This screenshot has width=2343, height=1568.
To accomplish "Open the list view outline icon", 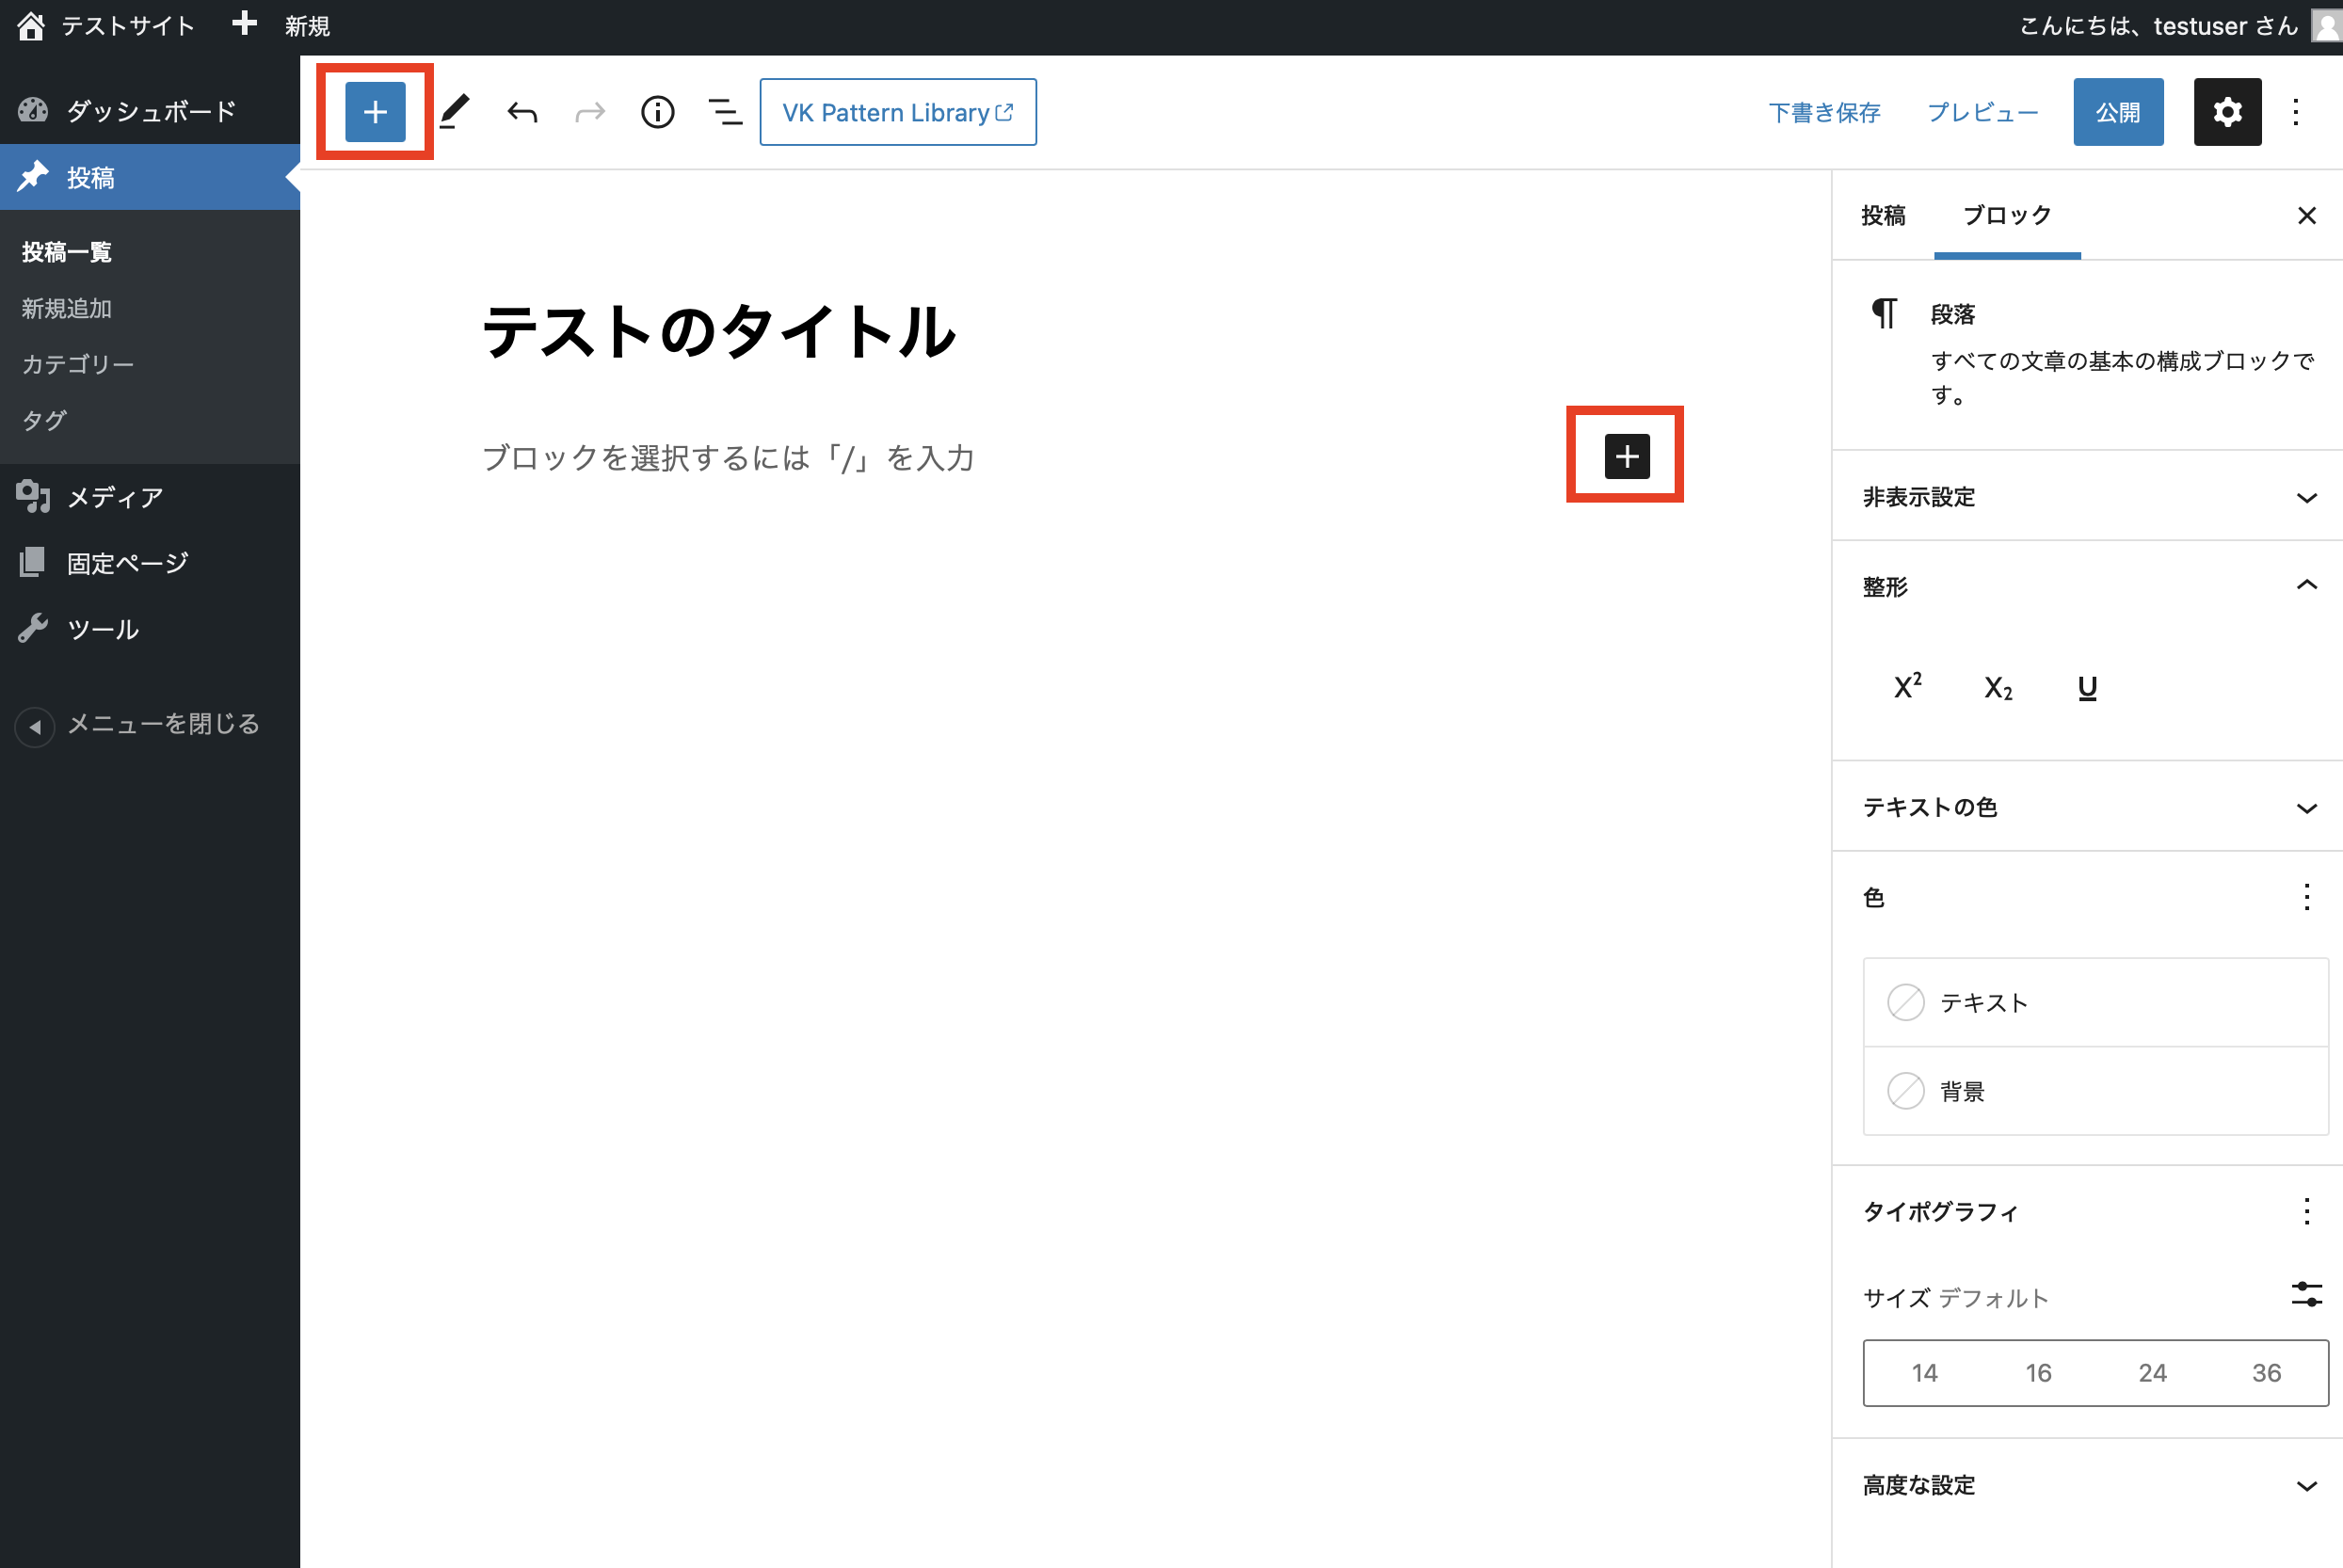I will tap(725, 112).
